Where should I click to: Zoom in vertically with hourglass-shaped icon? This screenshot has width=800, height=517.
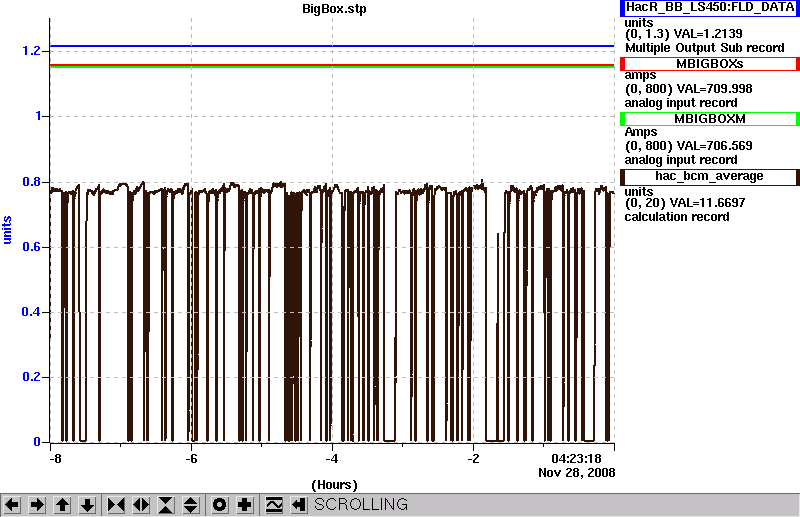pos(166,505)
